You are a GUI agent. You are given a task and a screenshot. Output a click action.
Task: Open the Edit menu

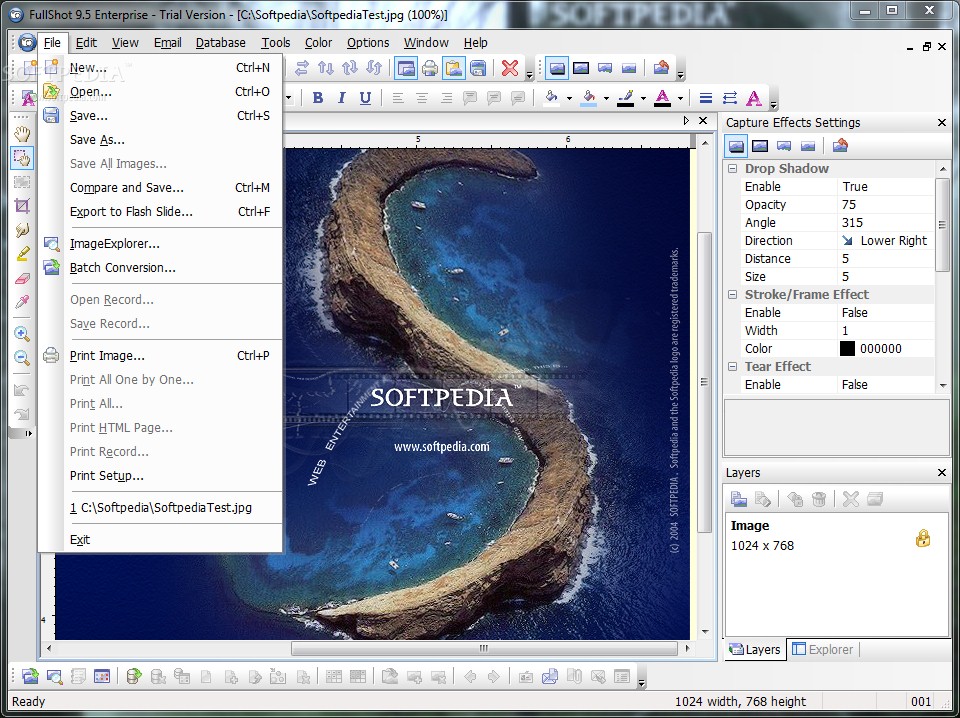point(86,42)
